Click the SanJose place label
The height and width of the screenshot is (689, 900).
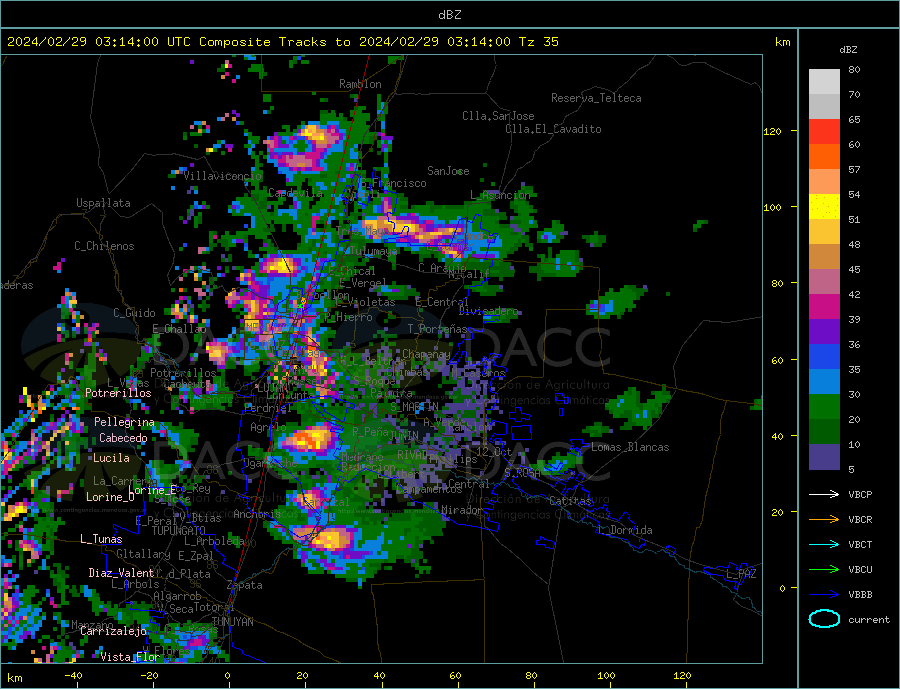(x=448, y=171)
